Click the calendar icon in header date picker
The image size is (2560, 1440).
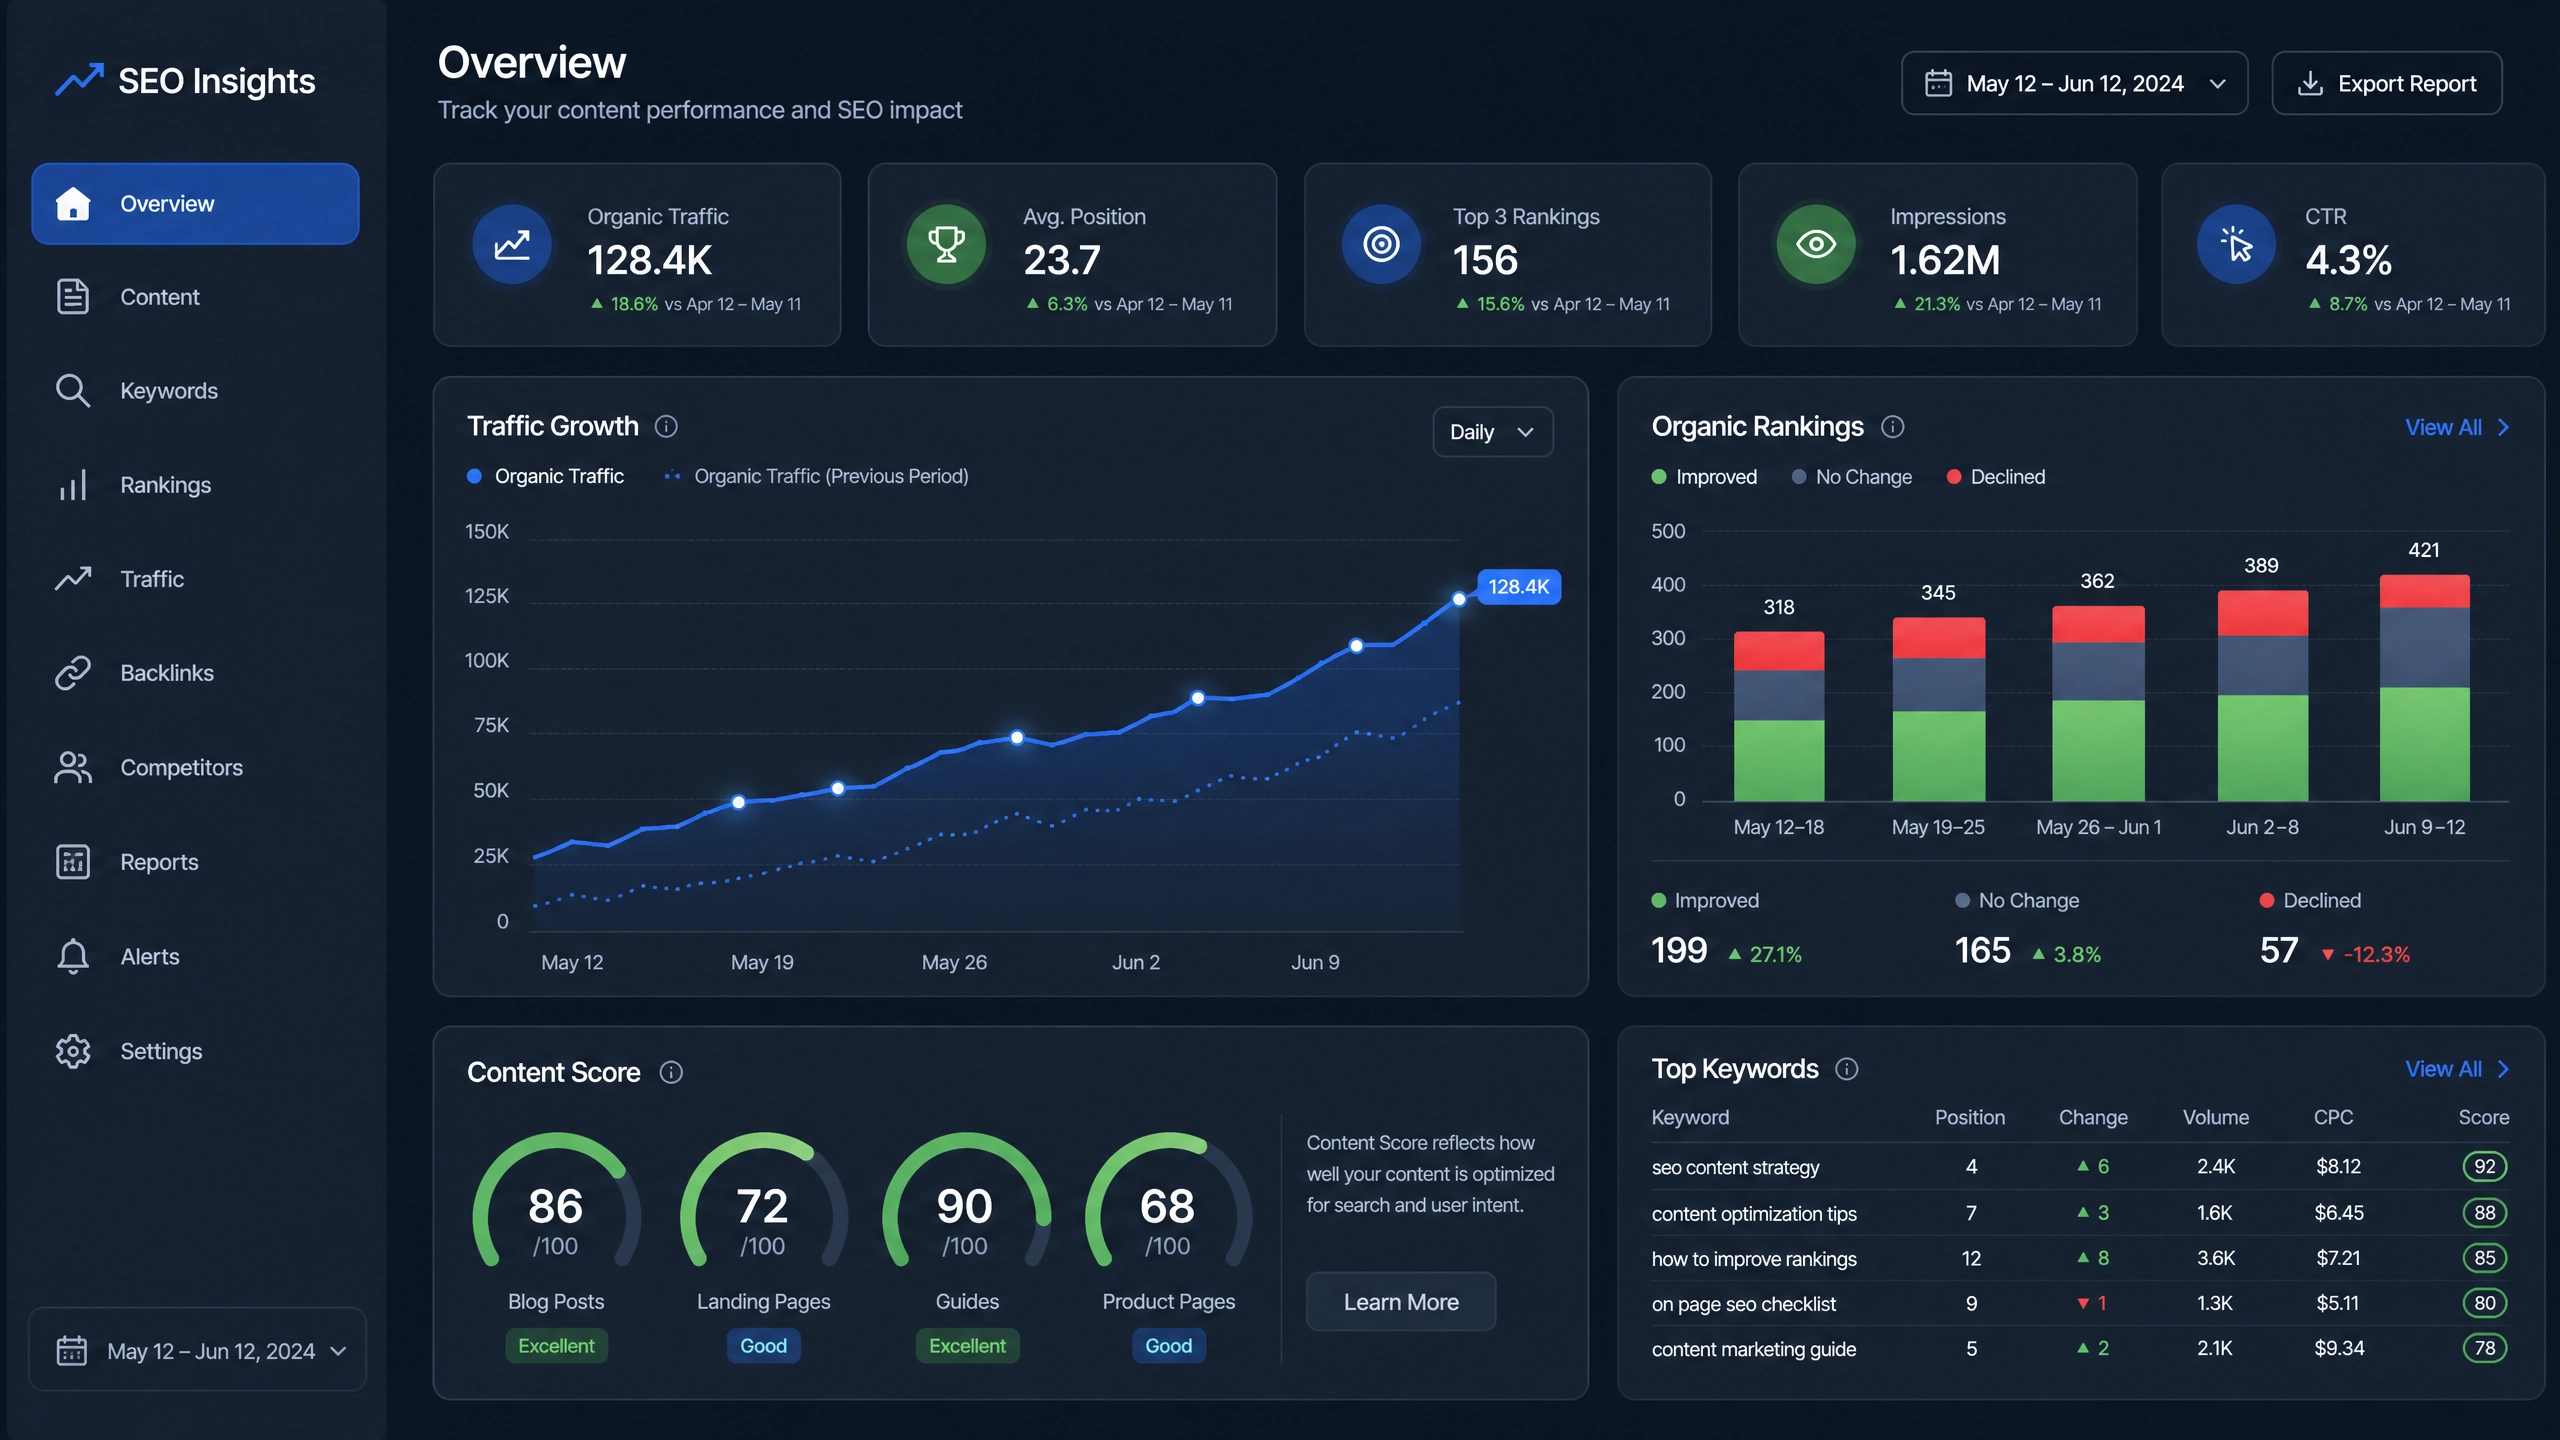coord(1938,83)
